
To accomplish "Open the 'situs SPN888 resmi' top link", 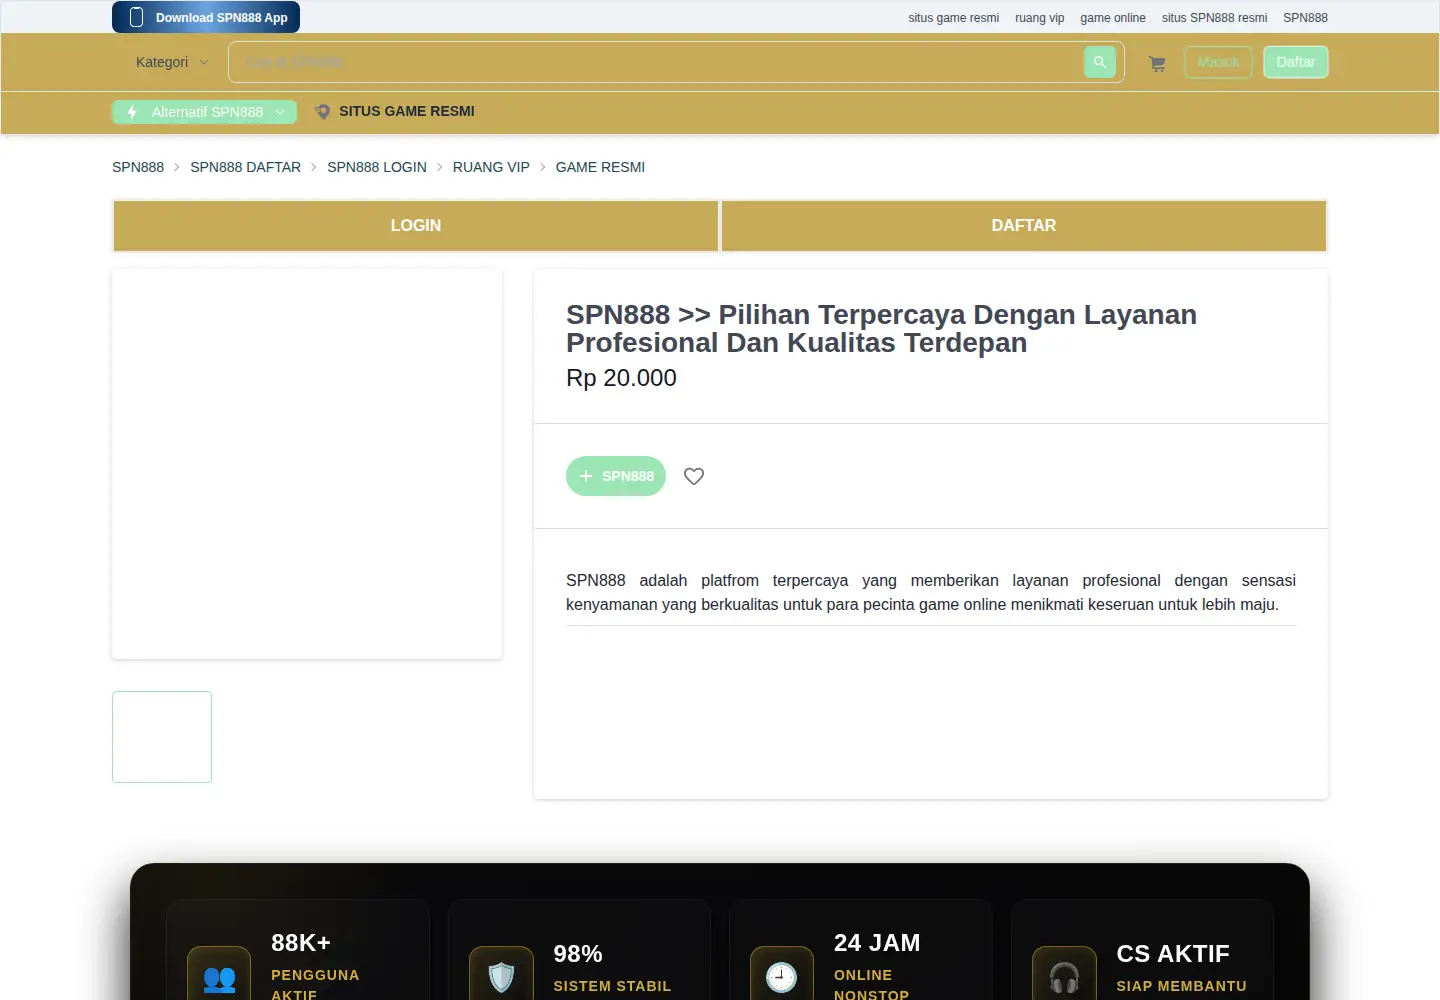I will pos(1214,18).
